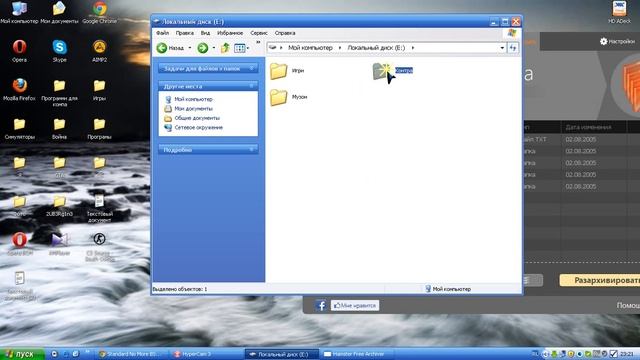
Task: Open Общие документы link in side panel
Action: tap(197, 118)
